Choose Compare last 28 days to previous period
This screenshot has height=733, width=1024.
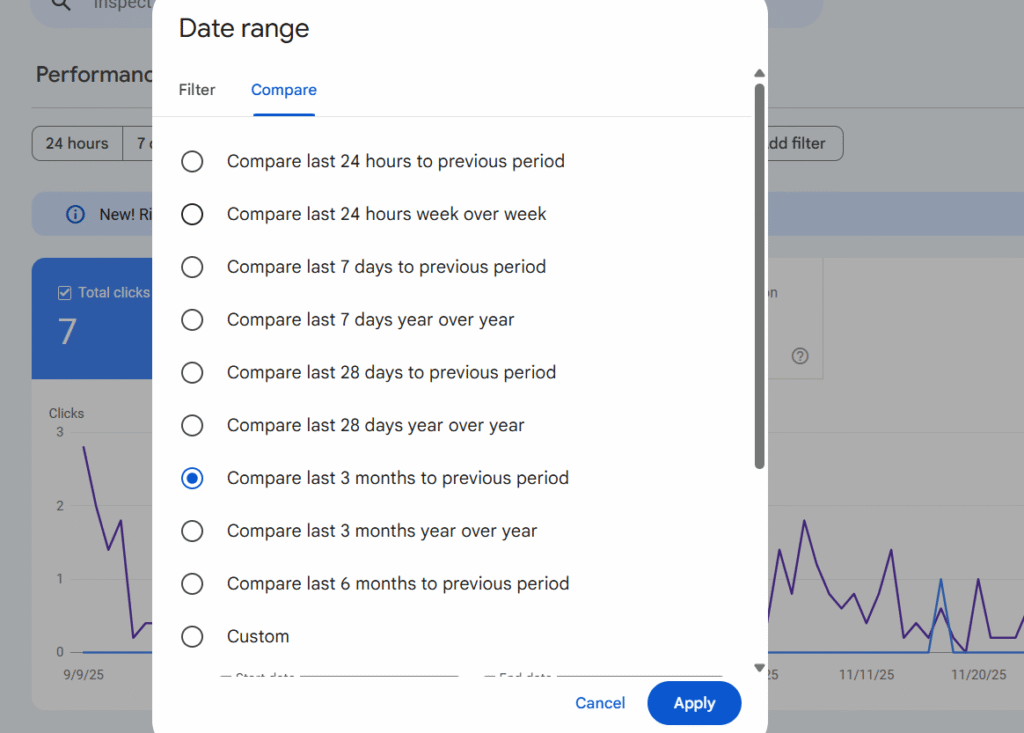click(x=192, y=372)
